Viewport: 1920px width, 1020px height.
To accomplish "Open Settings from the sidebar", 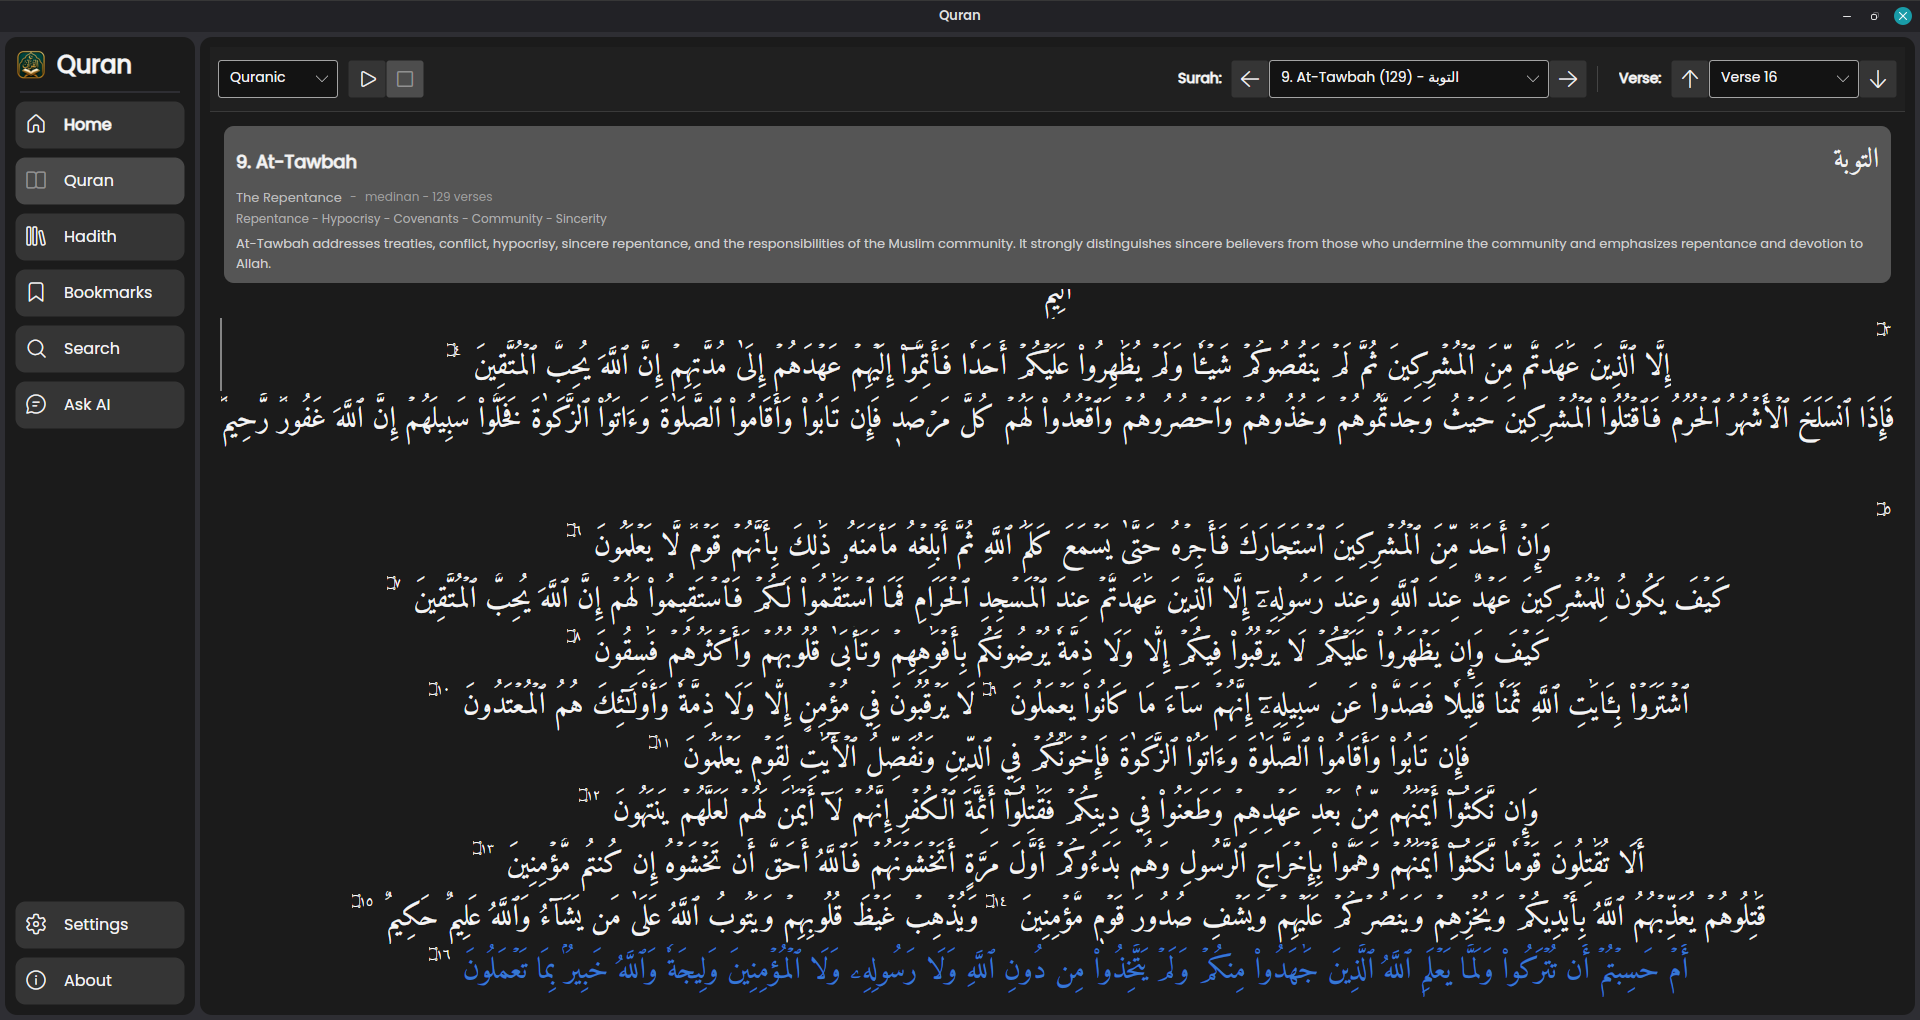I will pos(100,925).
